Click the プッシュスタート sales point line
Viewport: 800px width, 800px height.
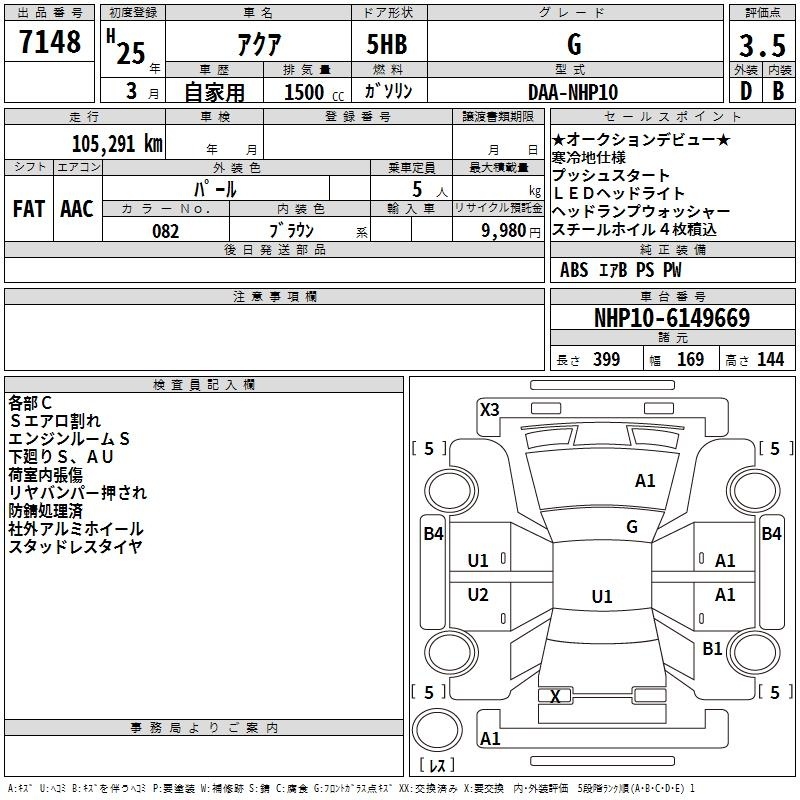coord(611,175)
